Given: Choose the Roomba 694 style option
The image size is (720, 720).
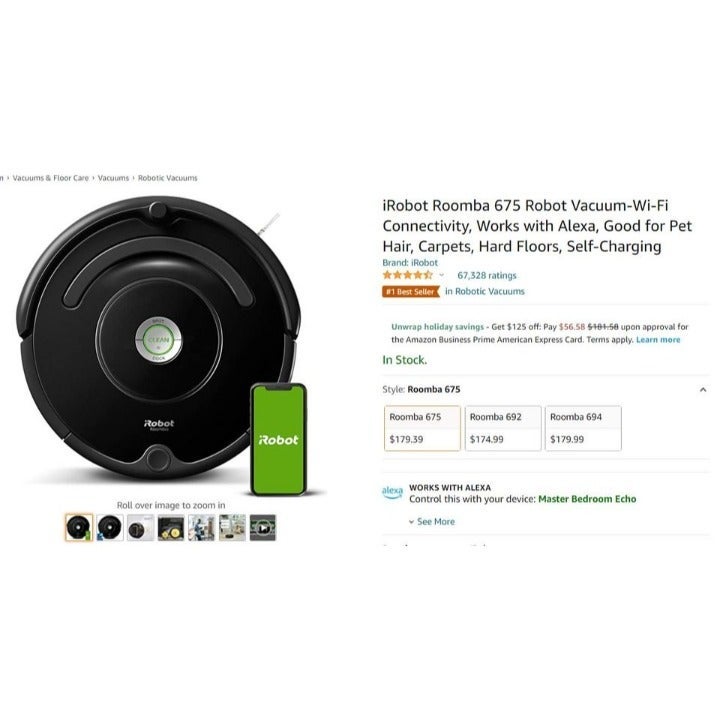Looking at the screenshot, I should pos(583,428).
